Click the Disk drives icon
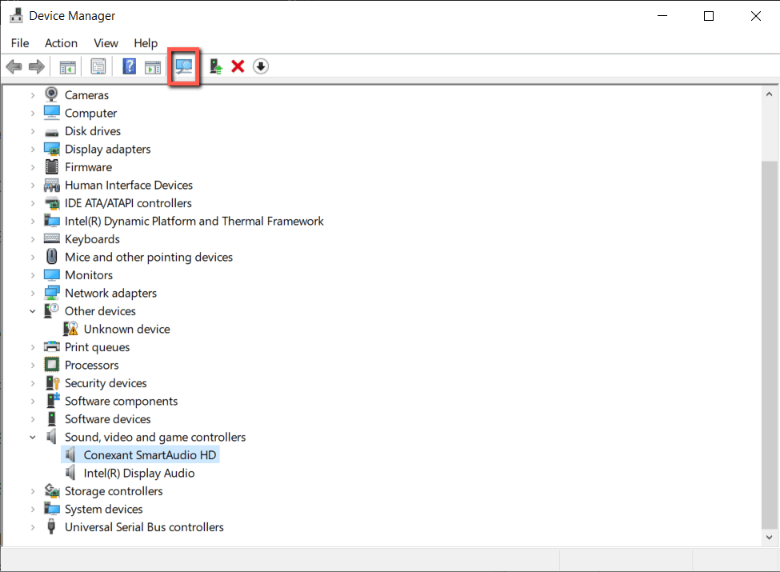780x572 pixels. pos(51,132)
